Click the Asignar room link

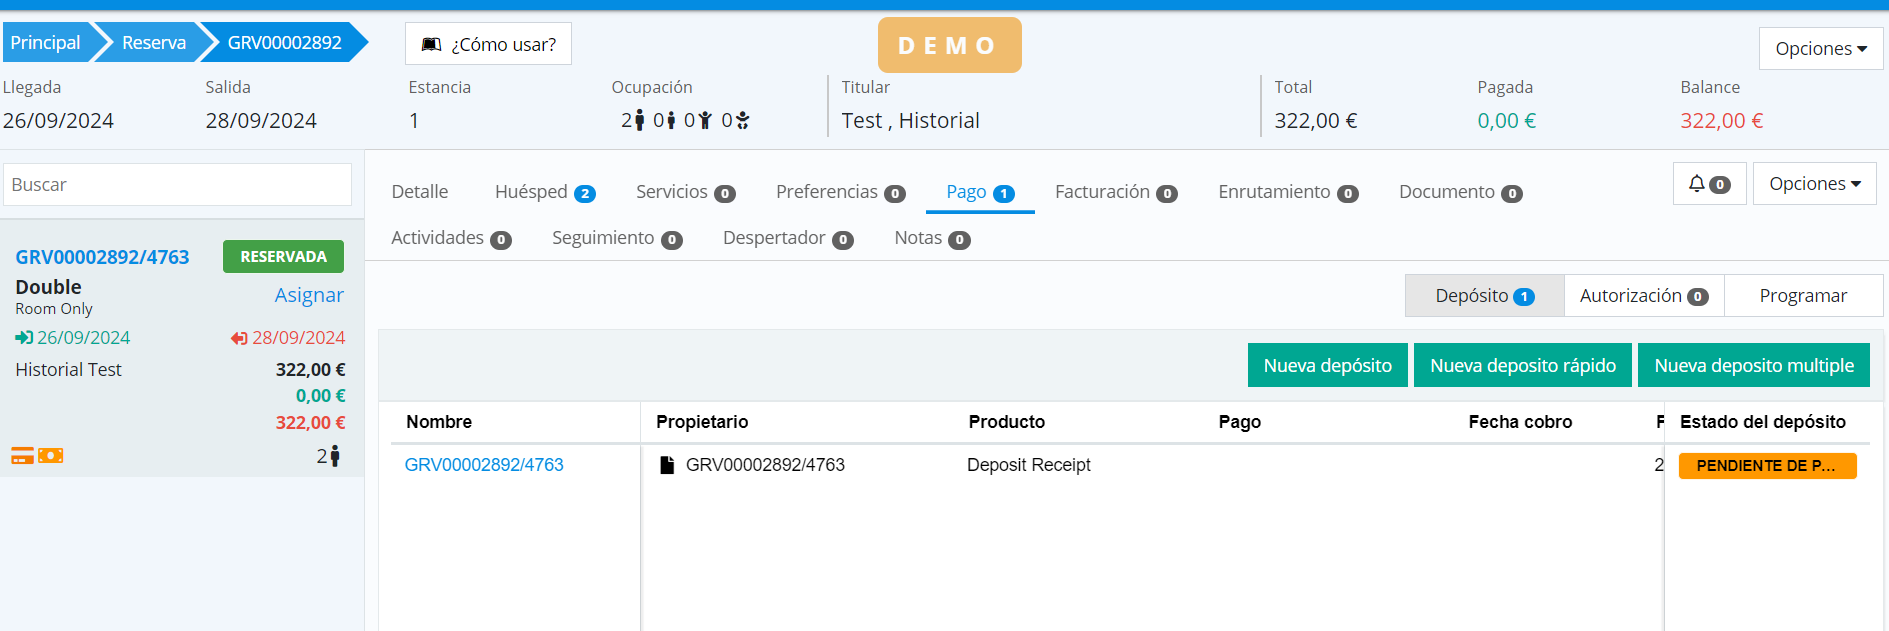pyautogui.click(x=309, y=295)
